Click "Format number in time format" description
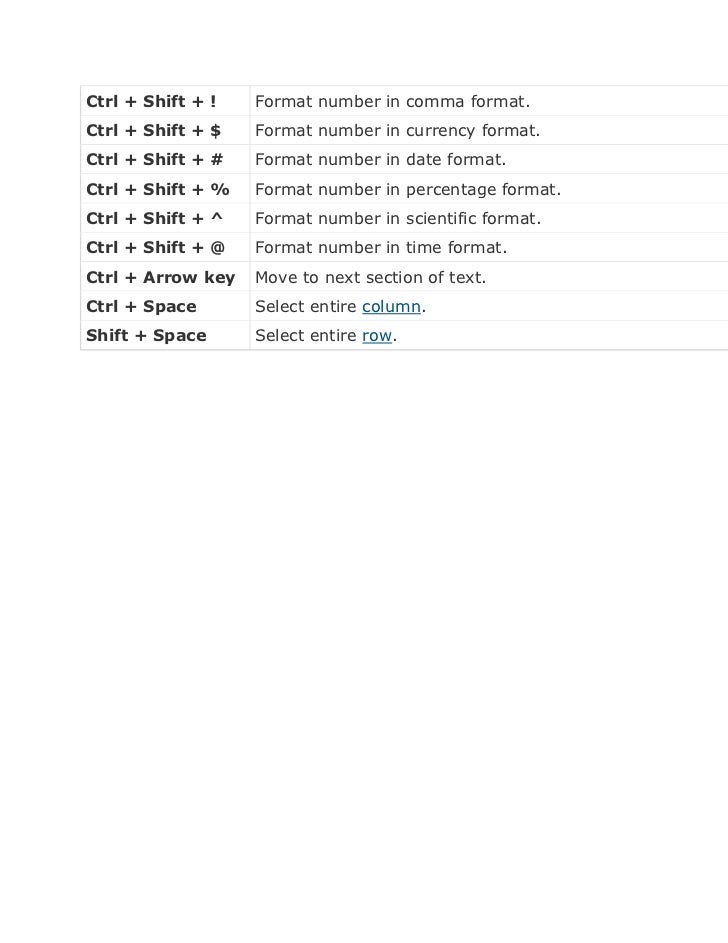728x943 pixels. tap(381, 247)
